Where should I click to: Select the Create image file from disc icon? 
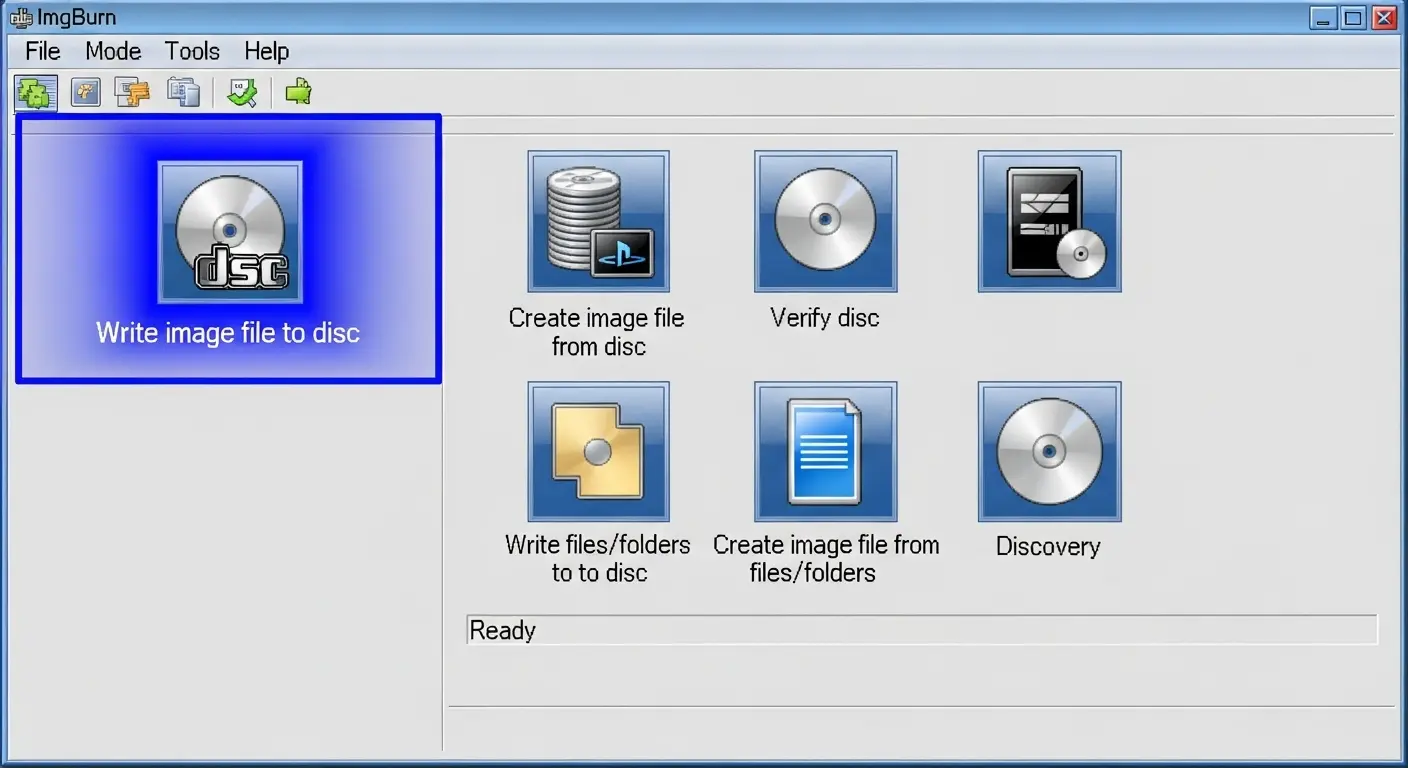coord(598,221)
